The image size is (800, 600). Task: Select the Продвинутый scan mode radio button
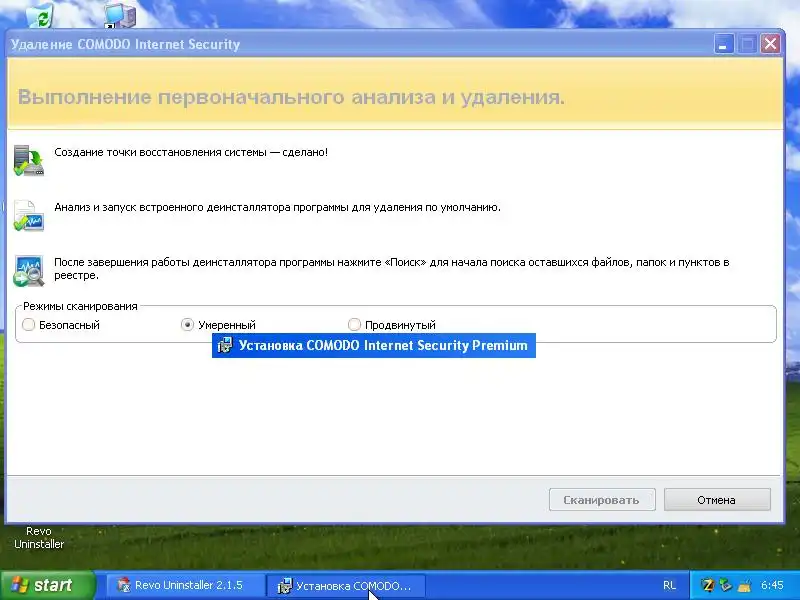tap(354, 324)
